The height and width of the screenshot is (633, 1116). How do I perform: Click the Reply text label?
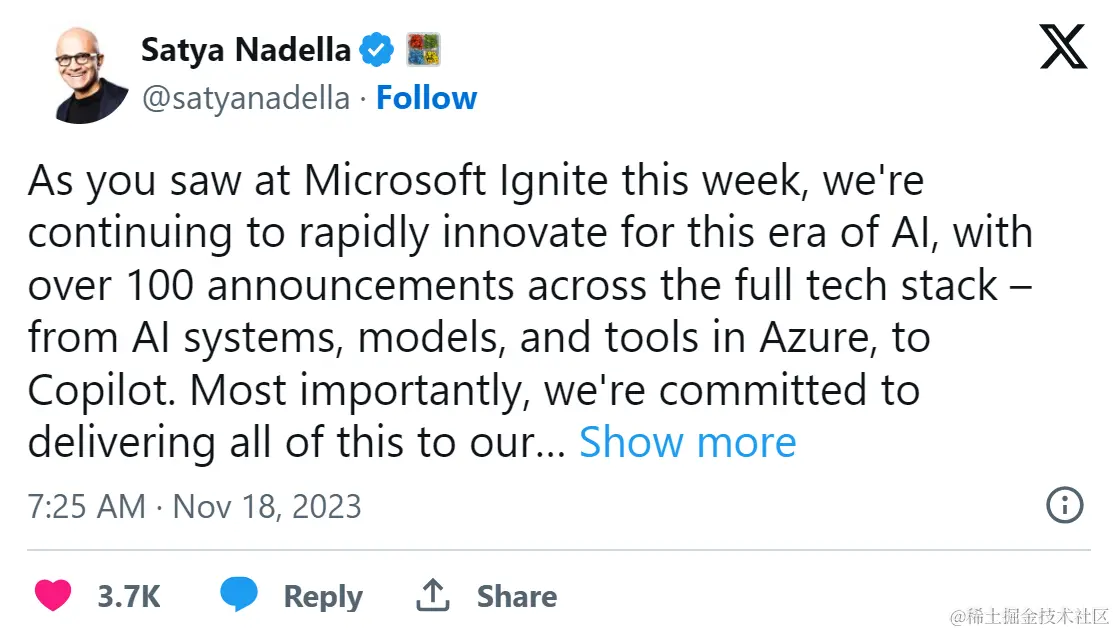click(322, 597)
